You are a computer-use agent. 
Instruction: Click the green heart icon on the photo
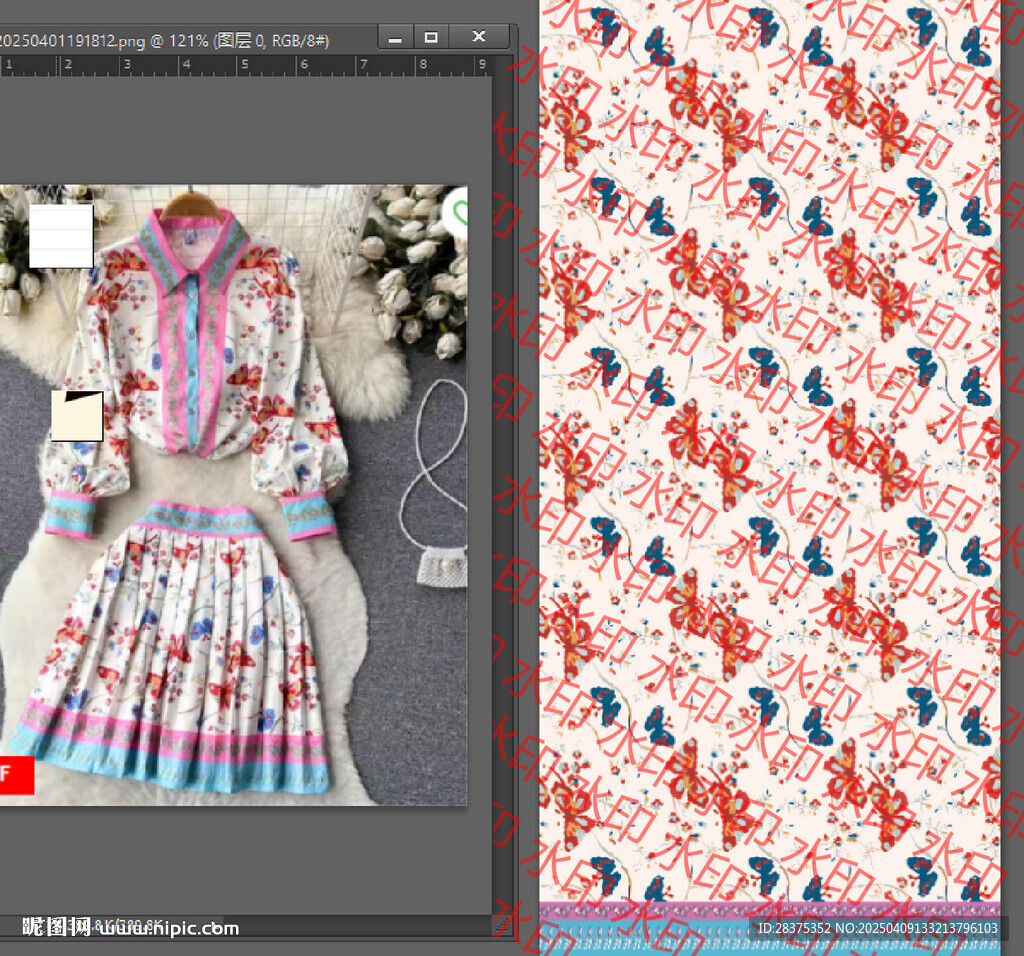(x=459, y=212)
